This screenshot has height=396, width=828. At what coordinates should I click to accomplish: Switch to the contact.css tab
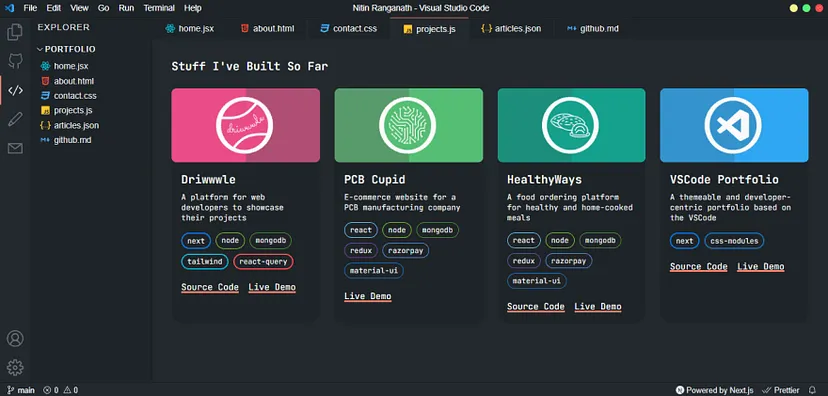click(x=349, y=29)
